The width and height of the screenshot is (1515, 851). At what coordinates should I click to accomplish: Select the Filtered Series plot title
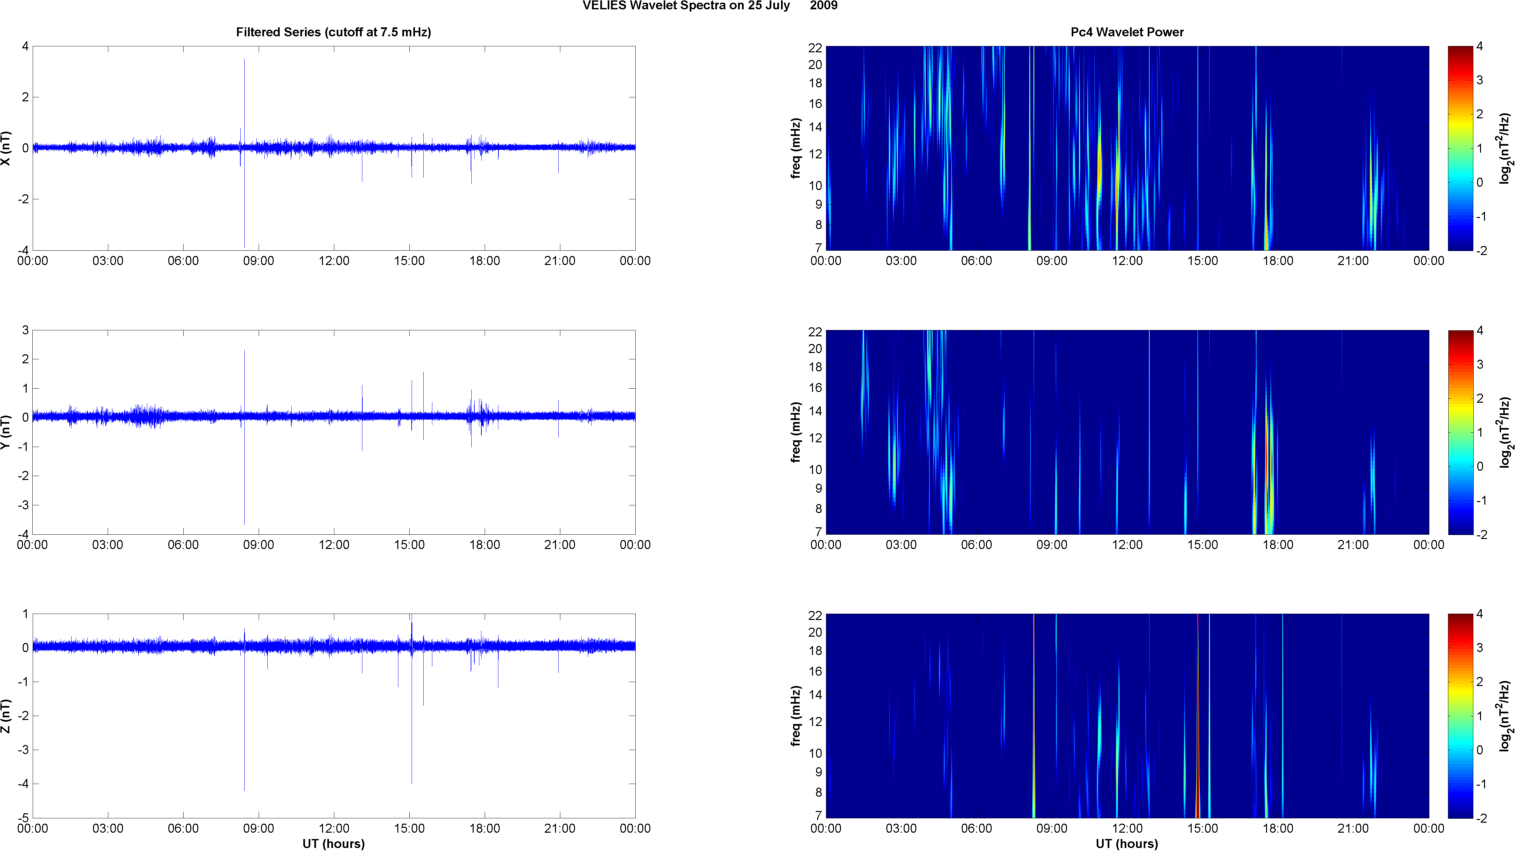[x=333, y=32]
